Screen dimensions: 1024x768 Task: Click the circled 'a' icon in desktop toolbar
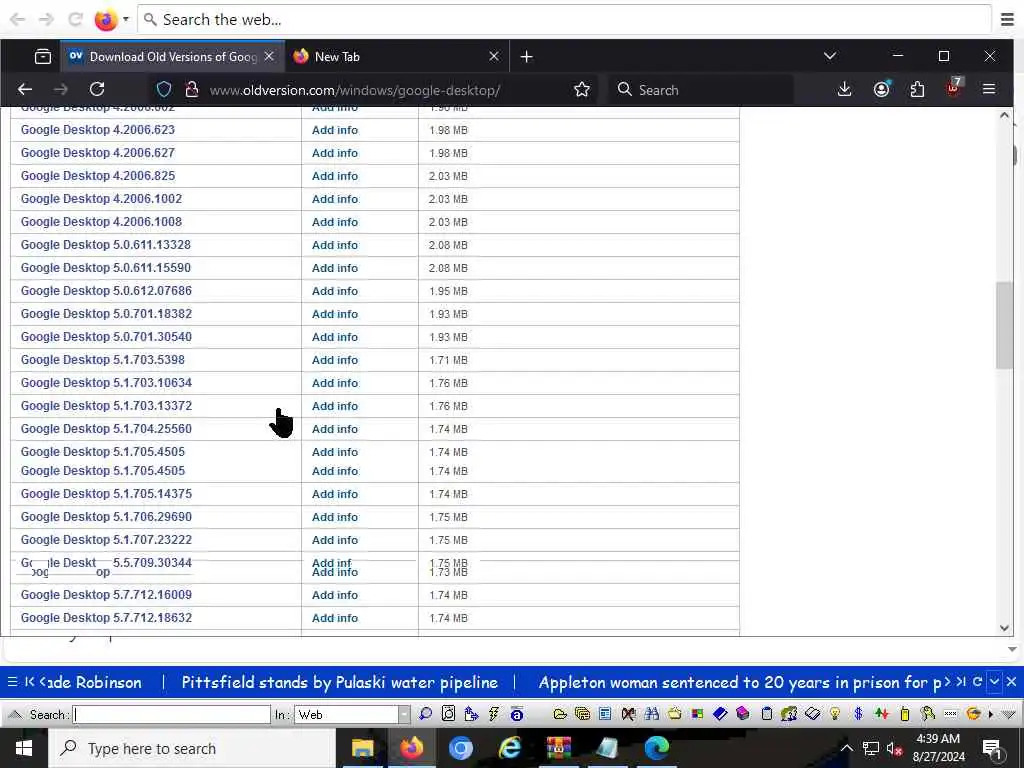coord(517,714)
